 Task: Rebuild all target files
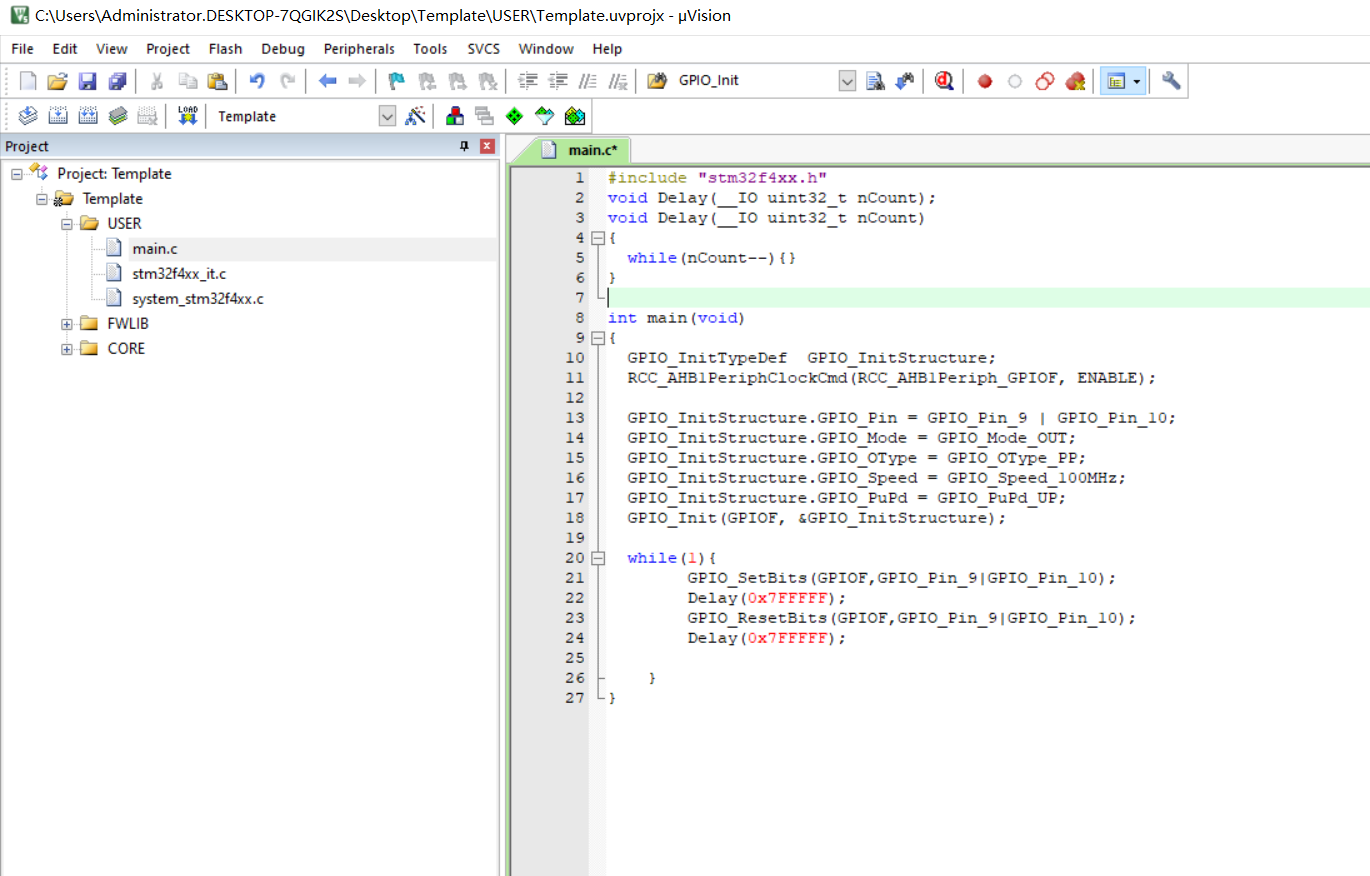click(x=88, y=116)
